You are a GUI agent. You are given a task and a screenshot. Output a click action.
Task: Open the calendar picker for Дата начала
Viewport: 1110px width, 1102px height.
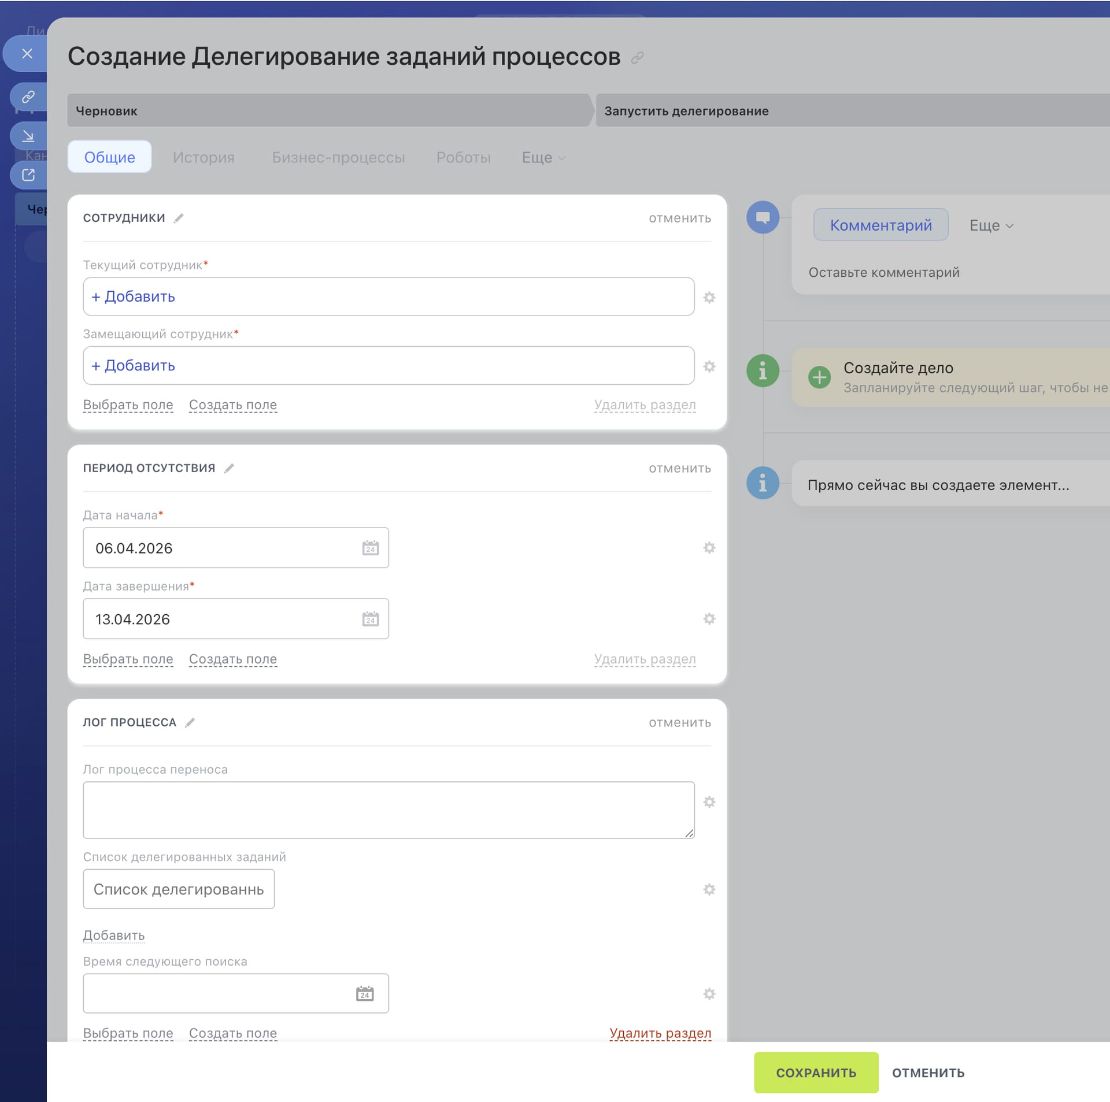pyautogui.click(x=370, y=548)
